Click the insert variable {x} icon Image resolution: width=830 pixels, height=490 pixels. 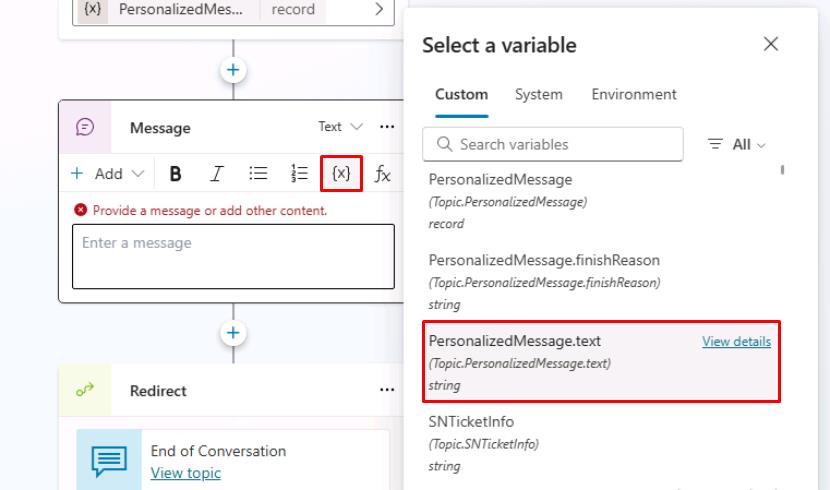coord(341,174)
